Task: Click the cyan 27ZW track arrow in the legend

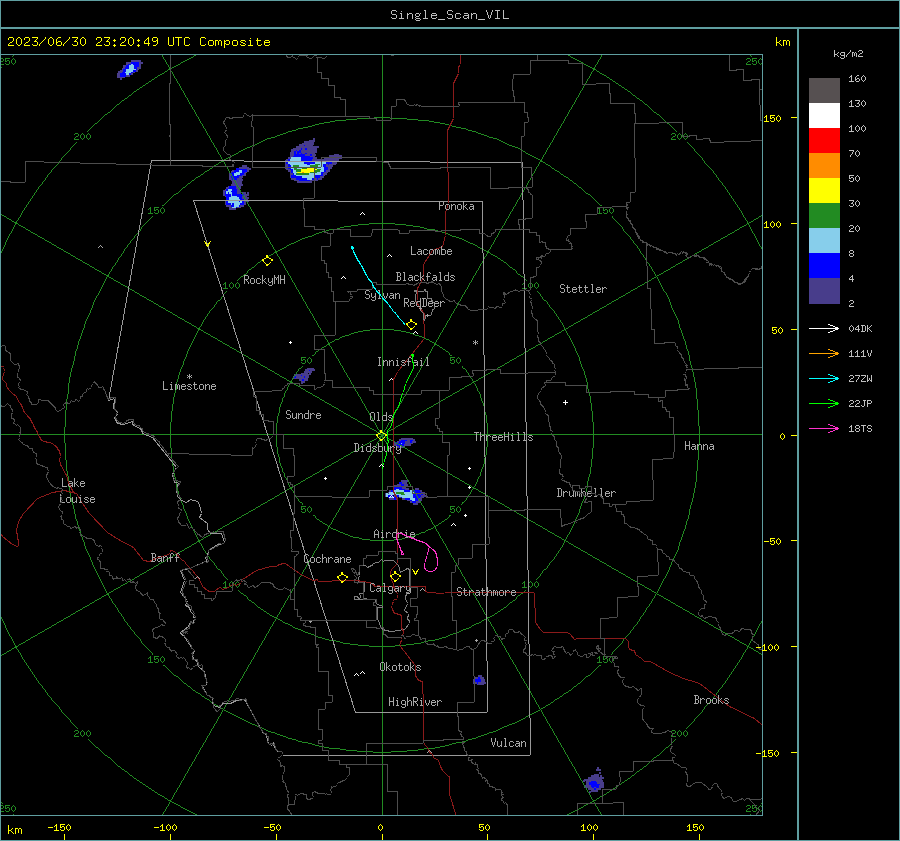Action: [824, 378]
